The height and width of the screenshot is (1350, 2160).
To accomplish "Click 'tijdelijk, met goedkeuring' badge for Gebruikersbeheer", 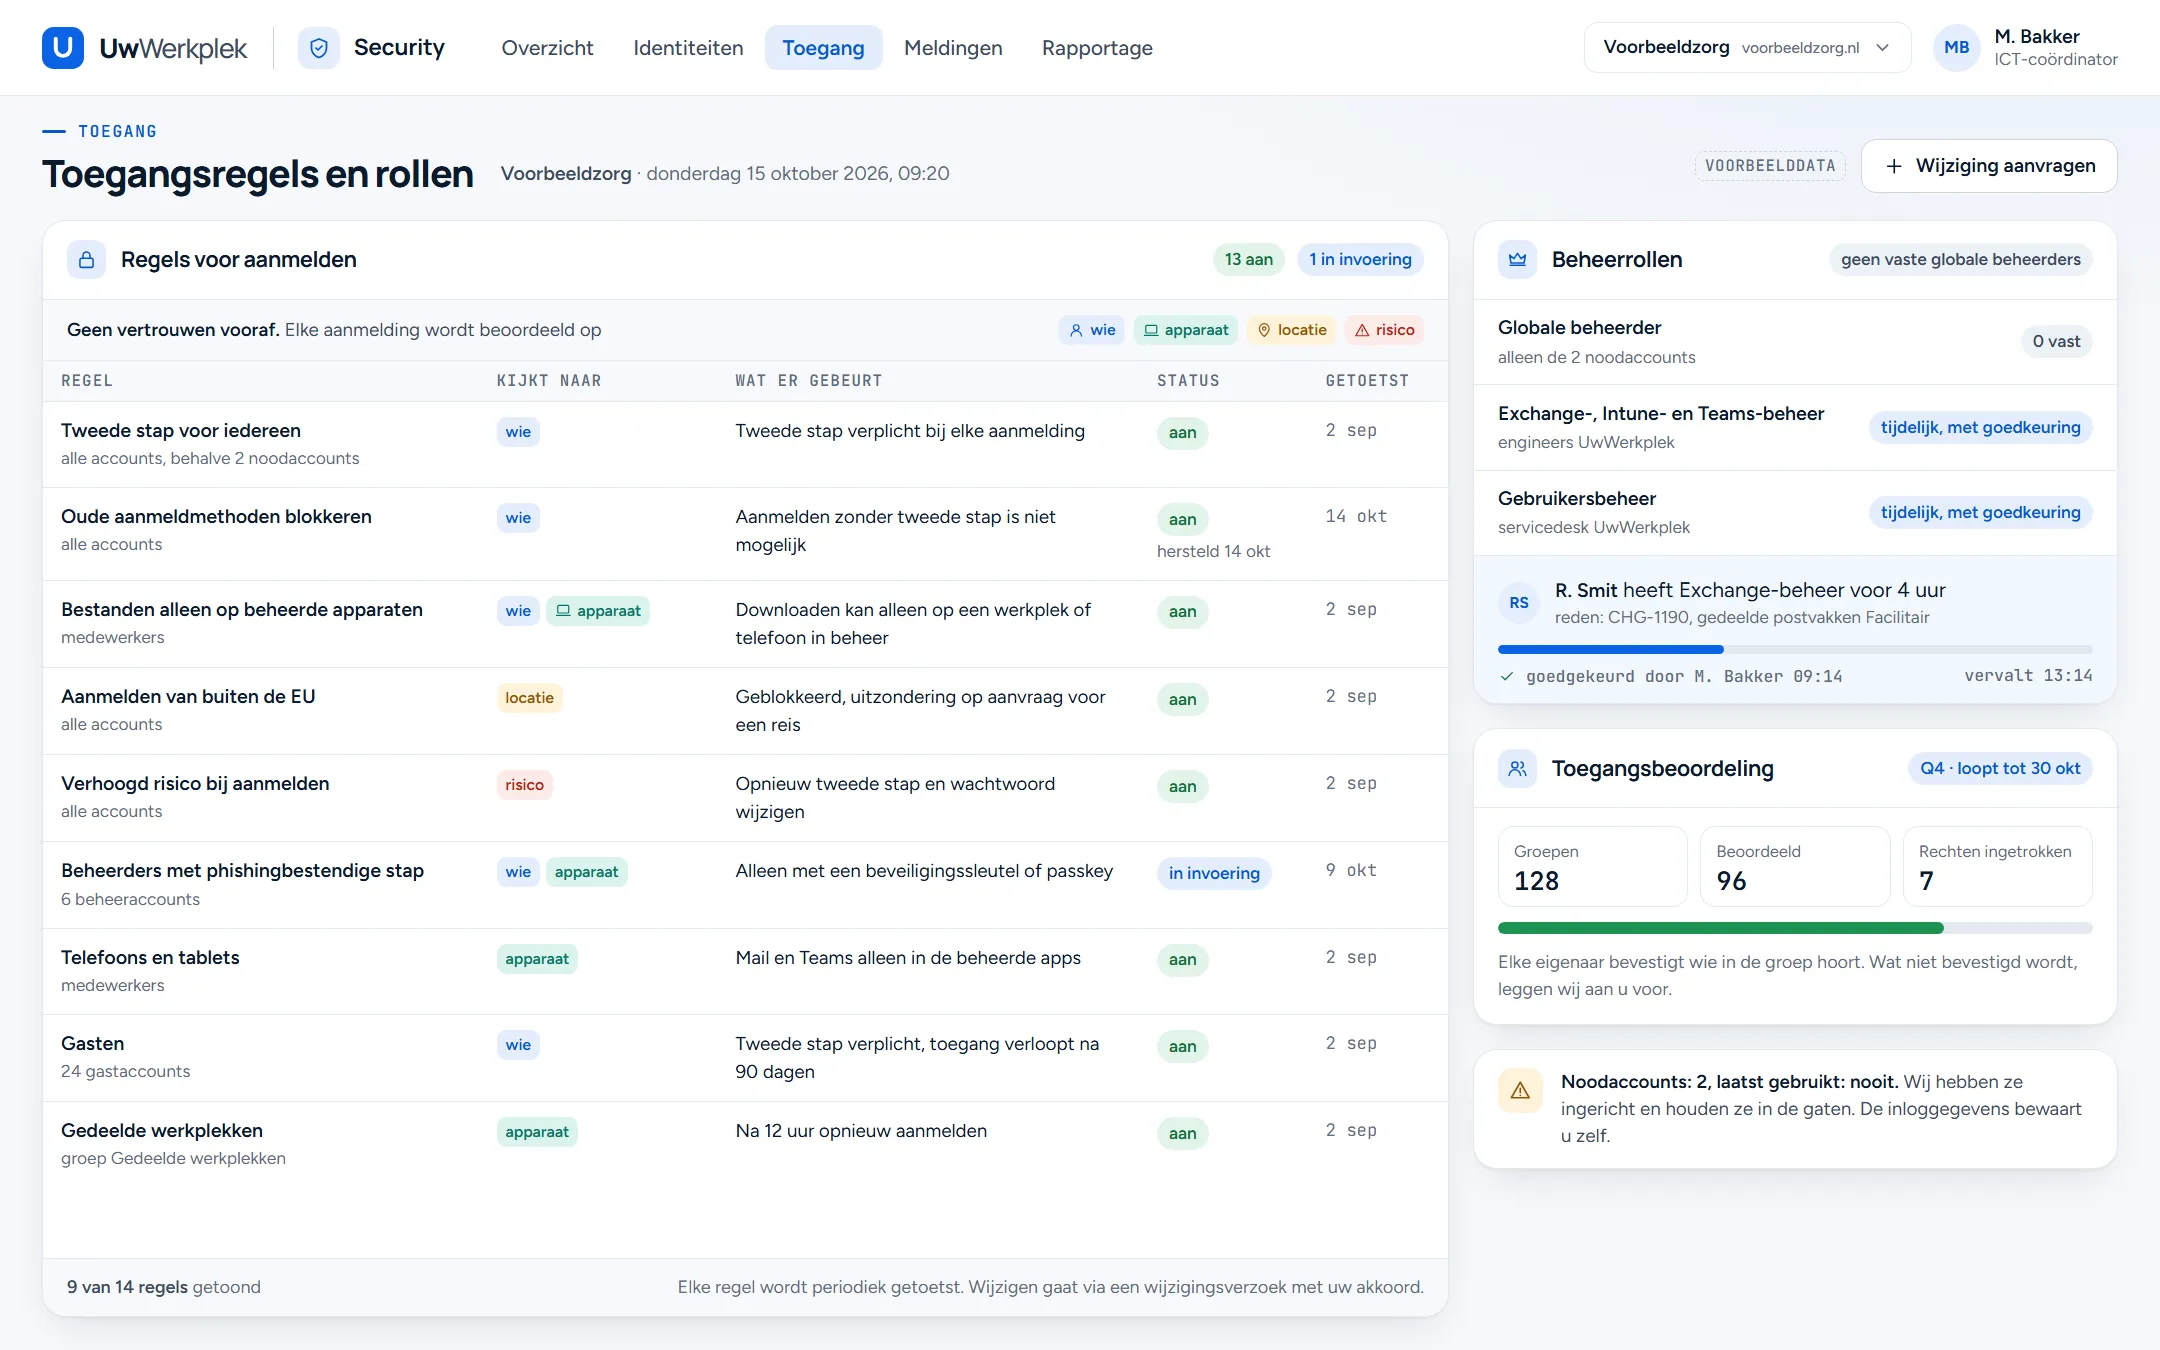I will [1980, 513].
